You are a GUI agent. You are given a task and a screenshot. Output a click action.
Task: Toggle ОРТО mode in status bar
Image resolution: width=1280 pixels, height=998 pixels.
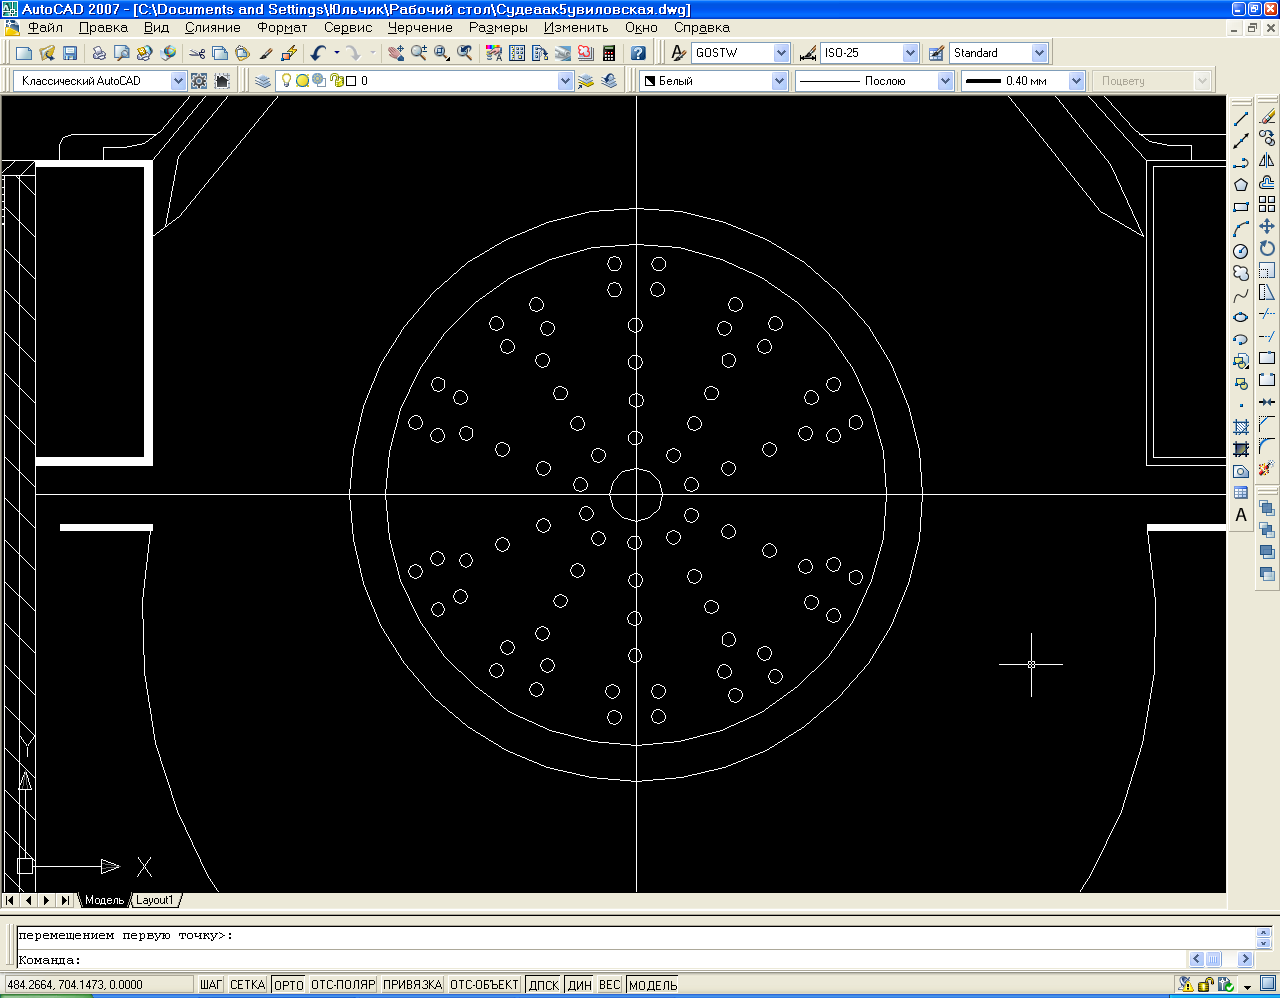point(288,985)
